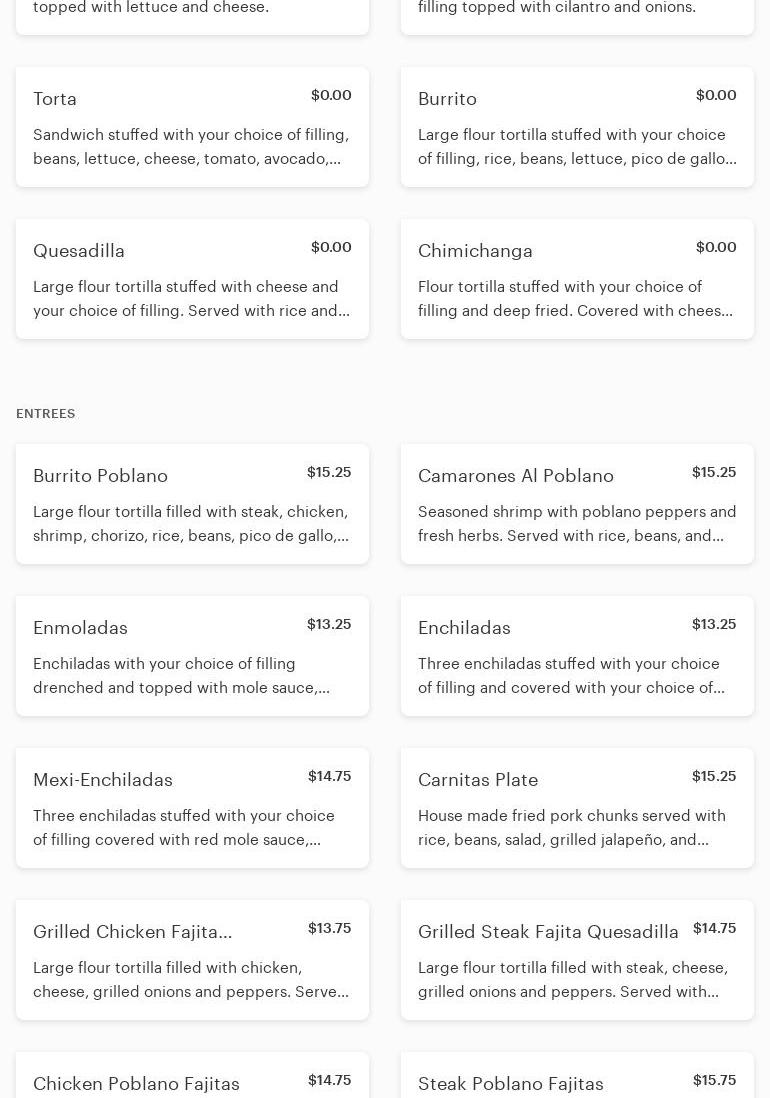This screenshot has height=1098, width=770.
Task: Select Grilled Steak Fajita Quesadilla
Action: tap(577, 959)
